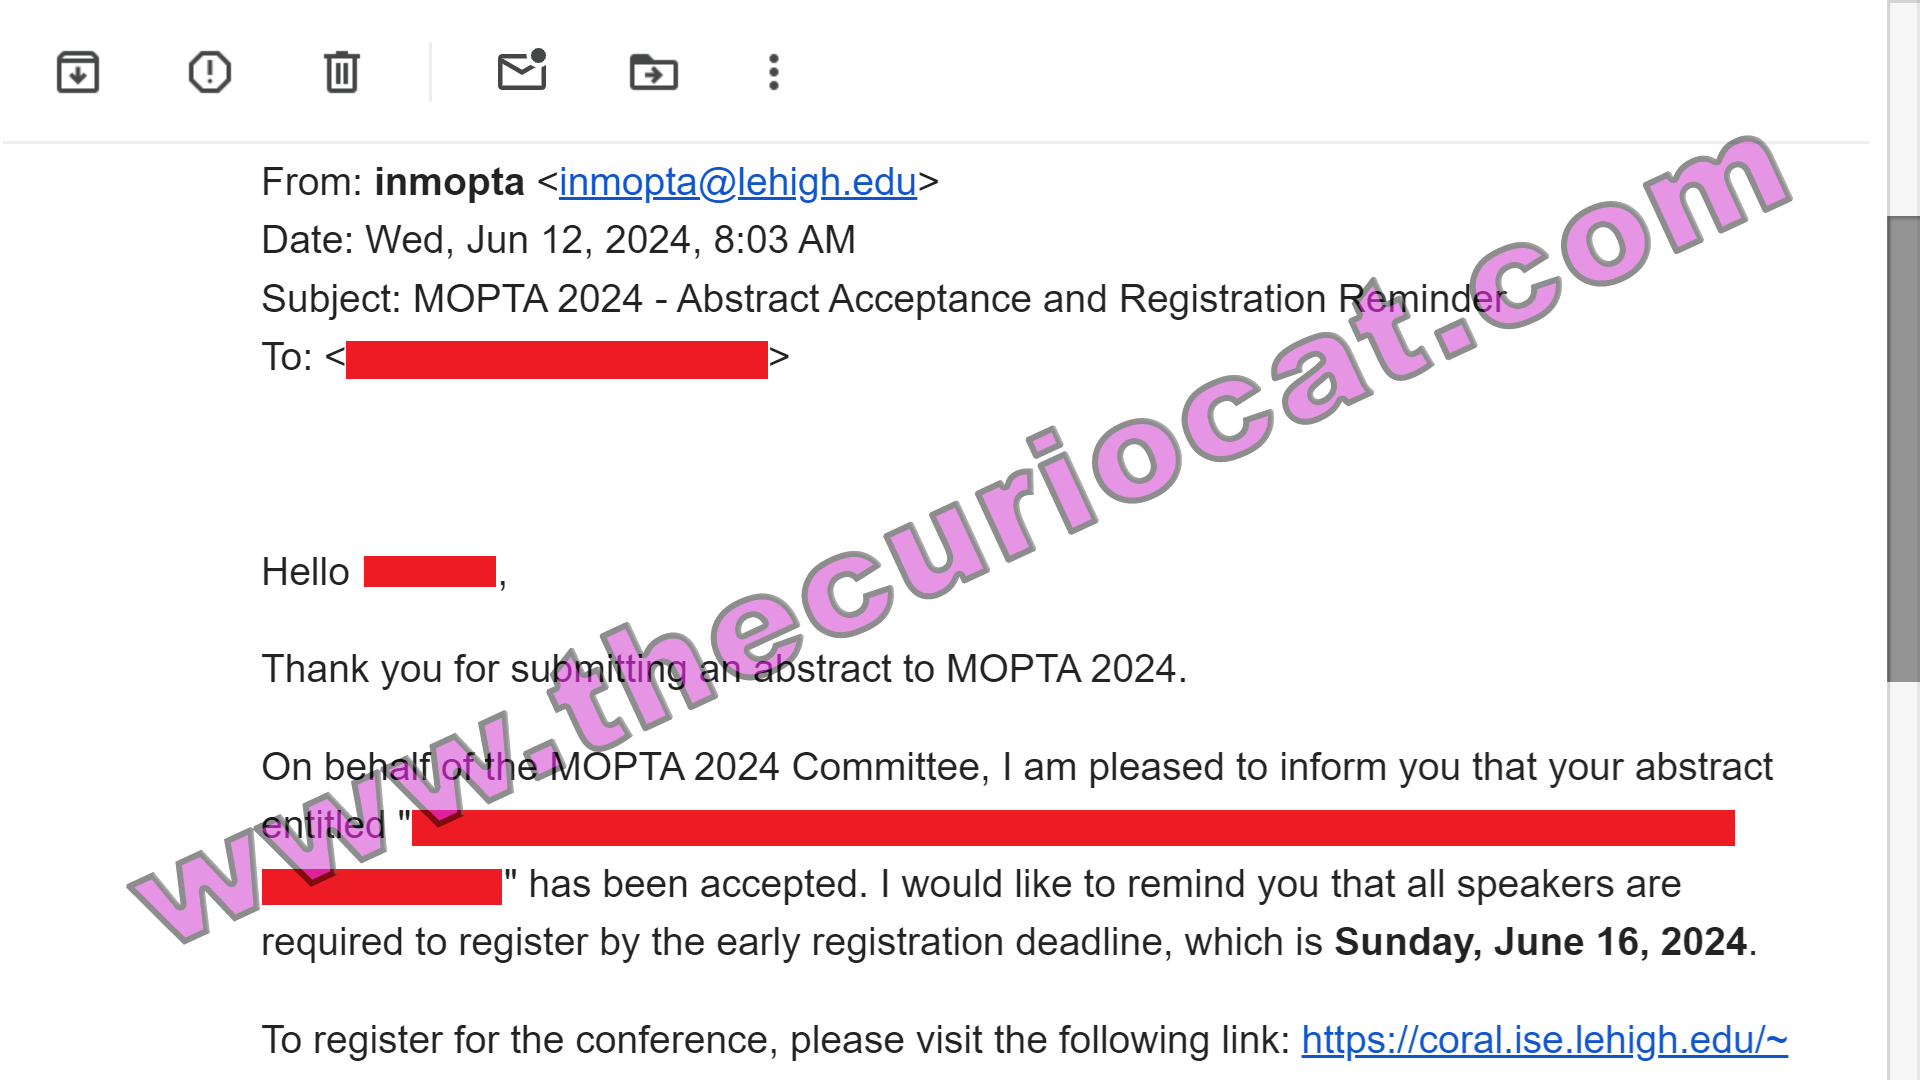Screen dimensions: 1920x1080
Task: Click the redacted name after Hello
Action: click(x=430, y=572)
